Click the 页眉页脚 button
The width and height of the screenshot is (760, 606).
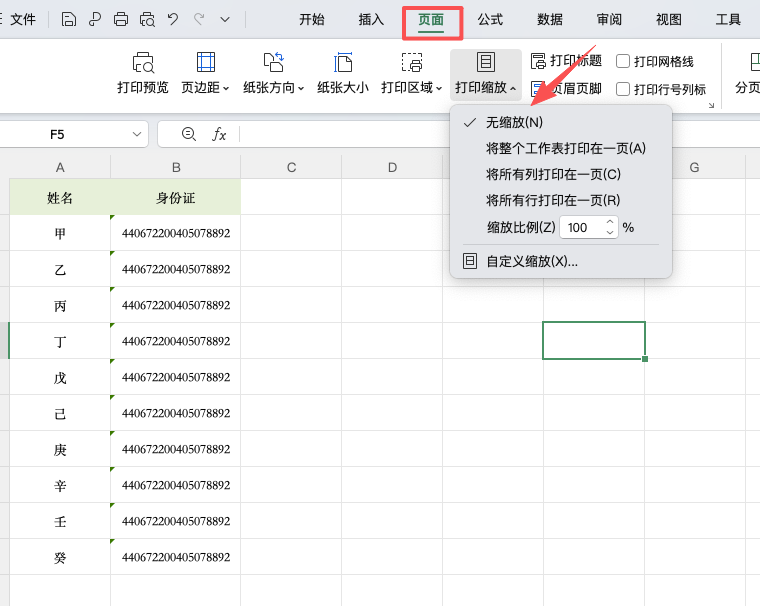point(566,89)
